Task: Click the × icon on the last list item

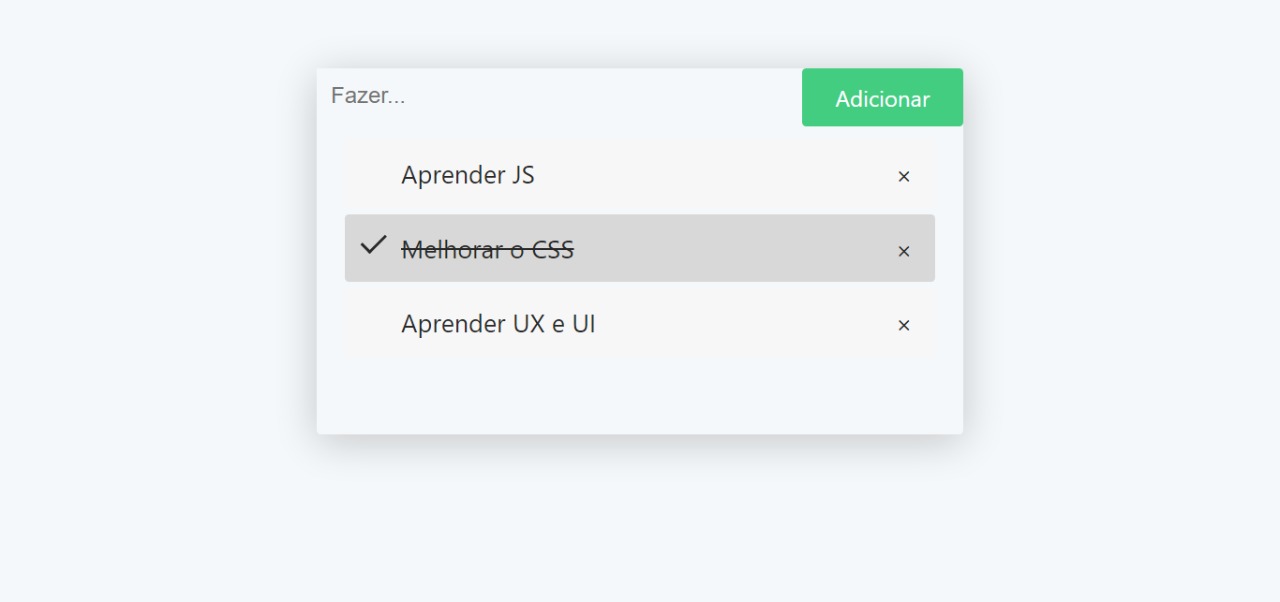Action: pyautogui.click(x=904, y=326)
